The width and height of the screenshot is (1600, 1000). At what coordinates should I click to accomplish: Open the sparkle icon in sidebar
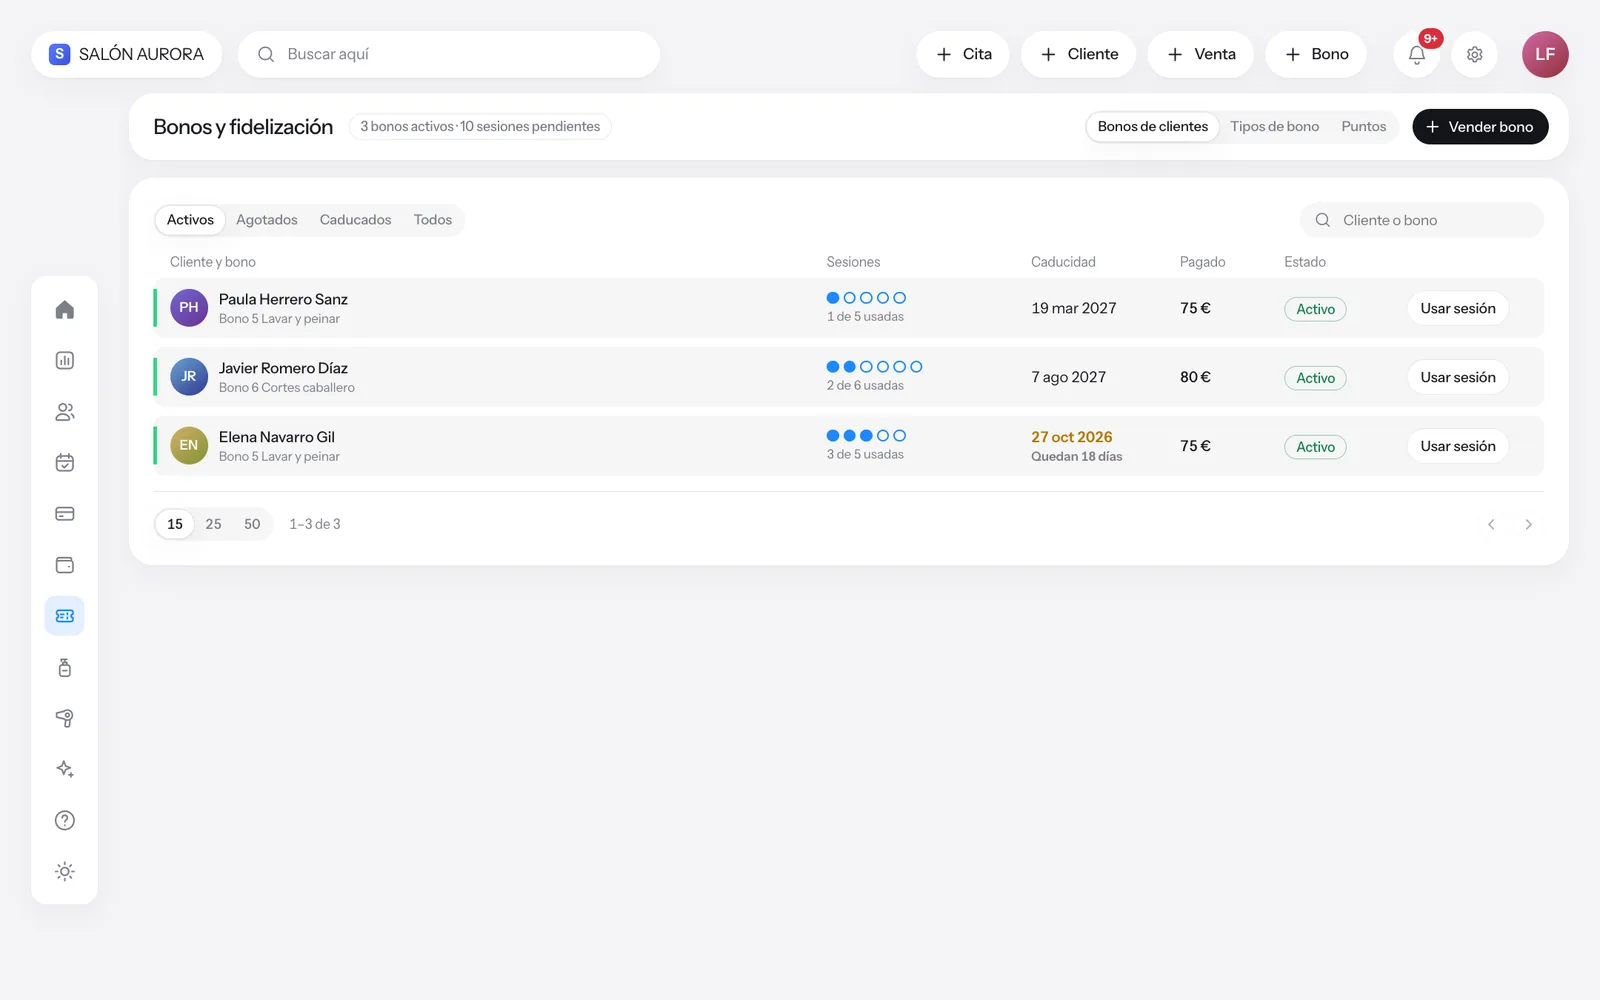pos(65,769)
